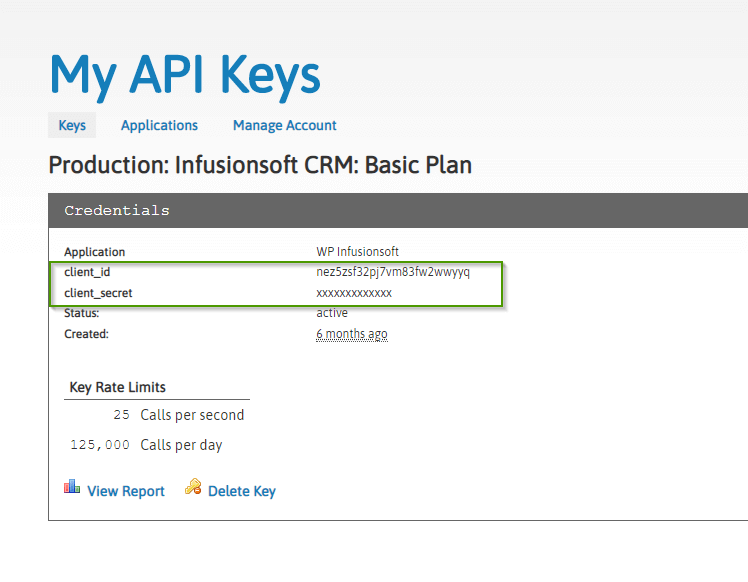Click the 'Calls per day' label

pos(181,445)
